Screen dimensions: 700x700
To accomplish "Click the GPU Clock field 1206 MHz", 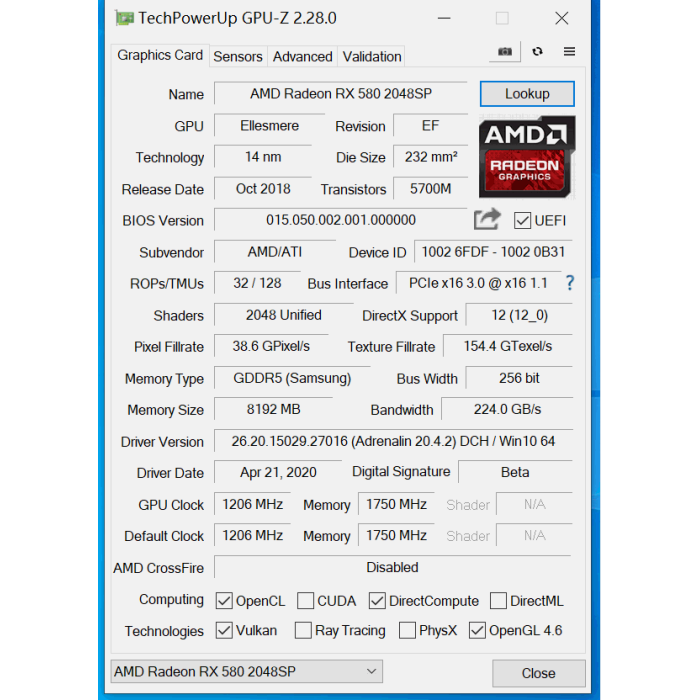I will click(x=253, y=504).
